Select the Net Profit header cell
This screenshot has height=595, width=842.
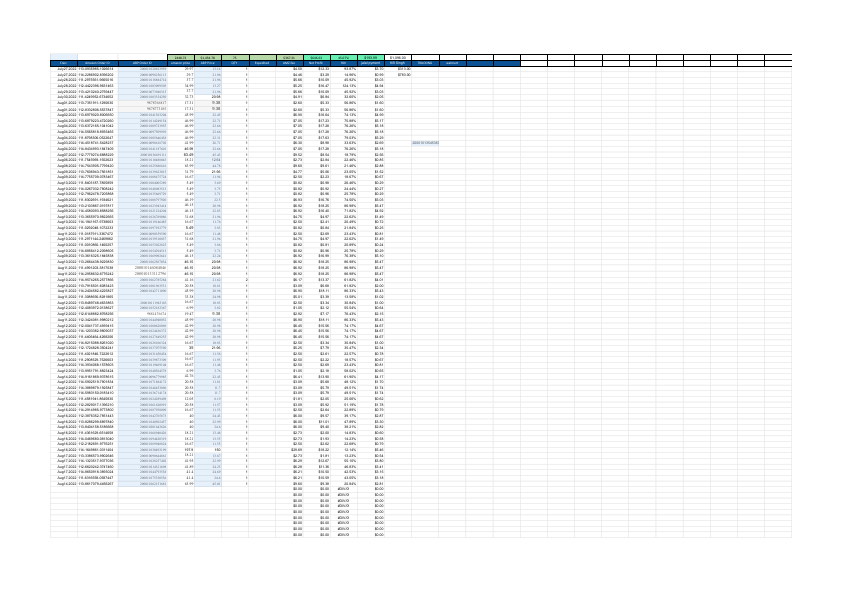317,63
